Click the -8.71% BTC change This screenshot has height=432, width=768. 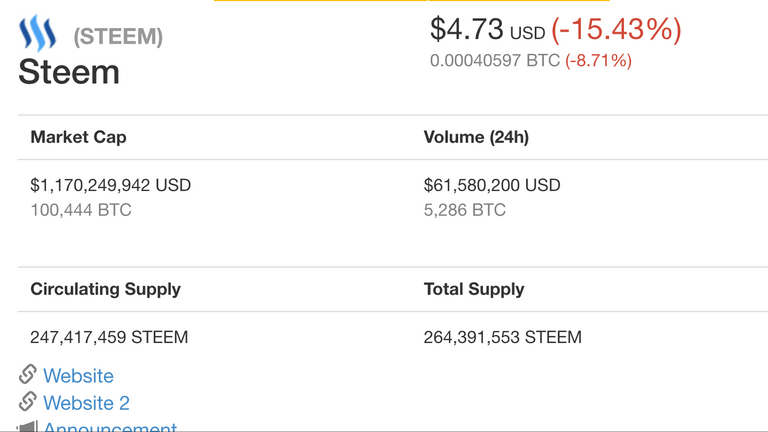click(x=599, y=61)
